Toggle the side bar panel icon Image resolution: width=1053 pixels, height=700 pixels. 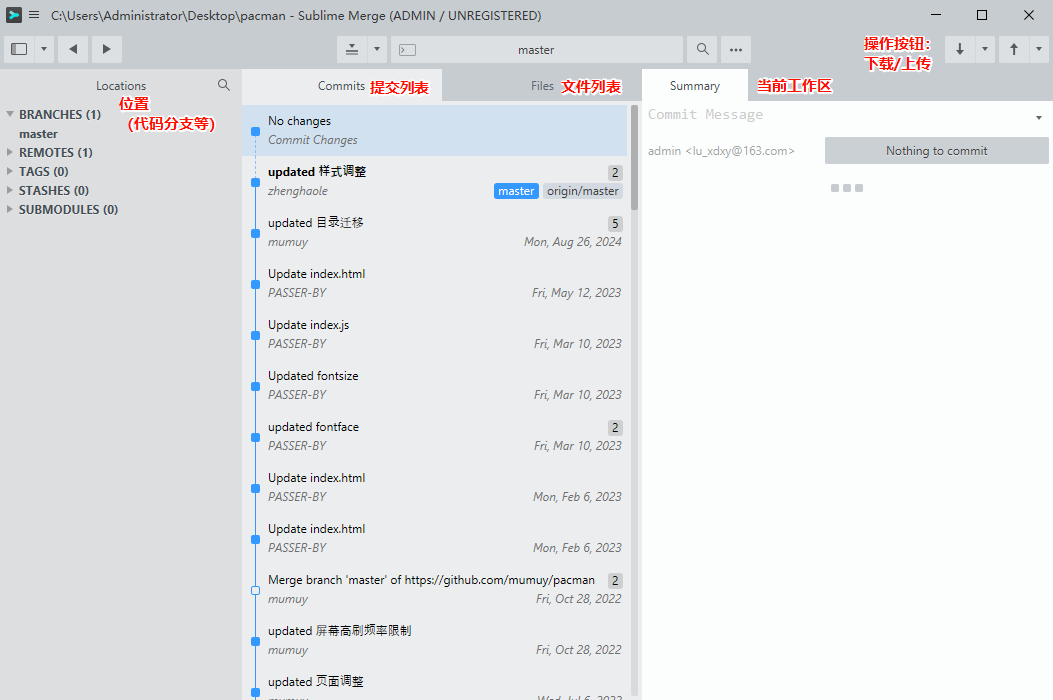coord(19,49)
